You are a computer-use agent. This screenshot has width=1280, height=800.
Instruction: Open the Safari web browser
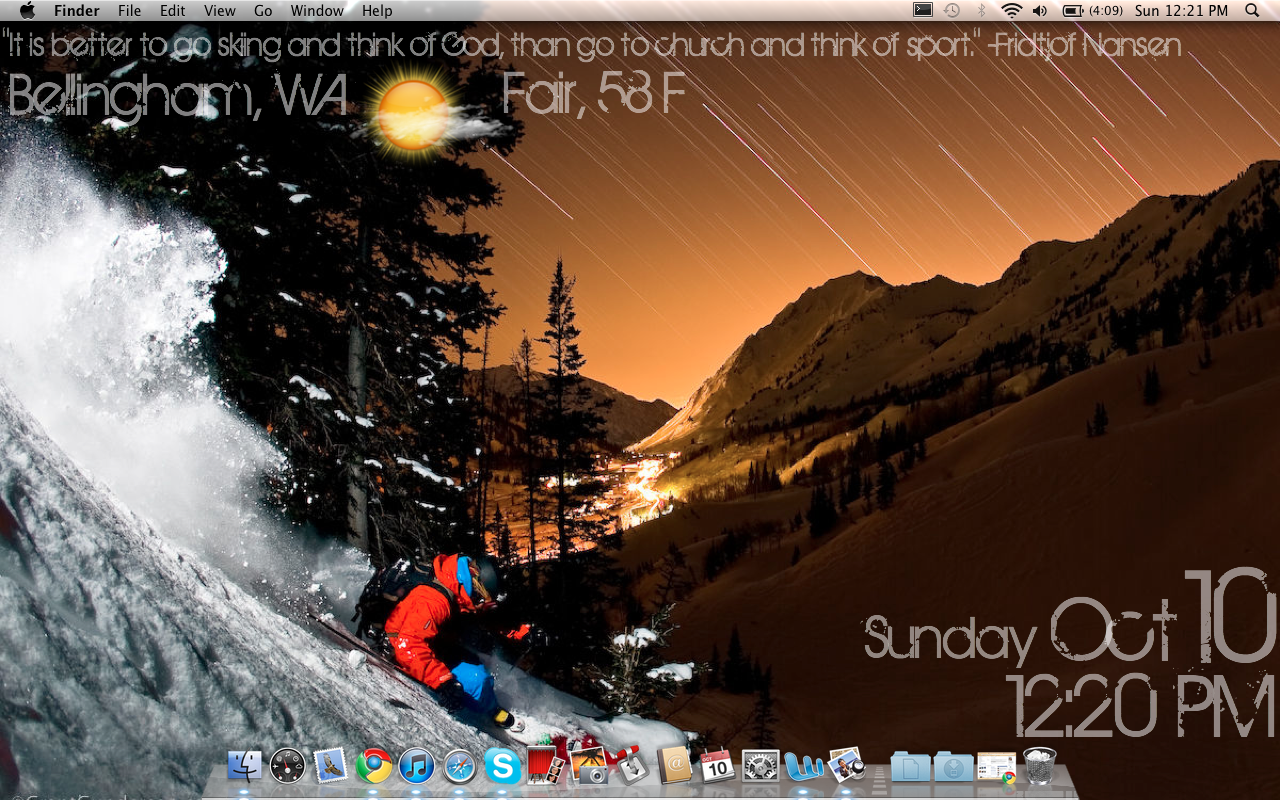click(x=460, y=768)
